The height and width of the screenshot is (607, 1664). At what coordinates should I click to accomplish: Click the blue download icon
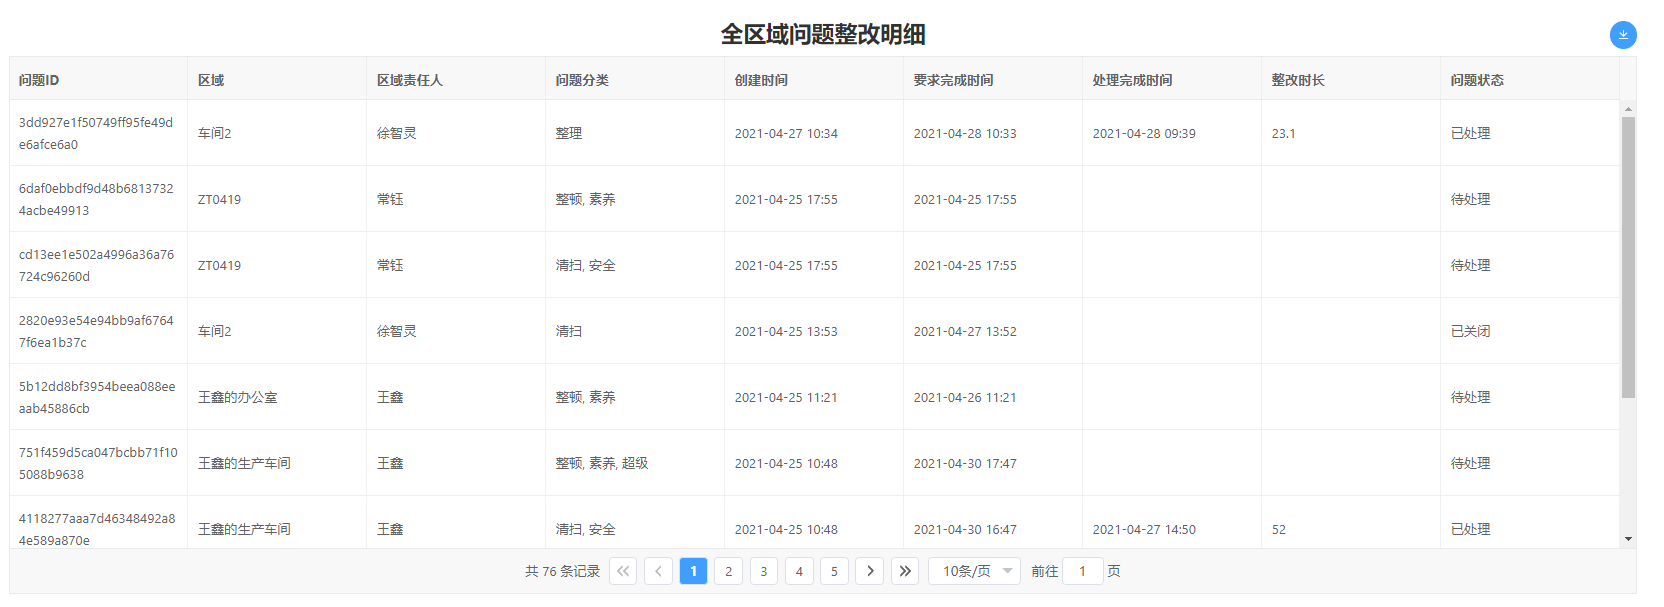(x=1622, y=35)
